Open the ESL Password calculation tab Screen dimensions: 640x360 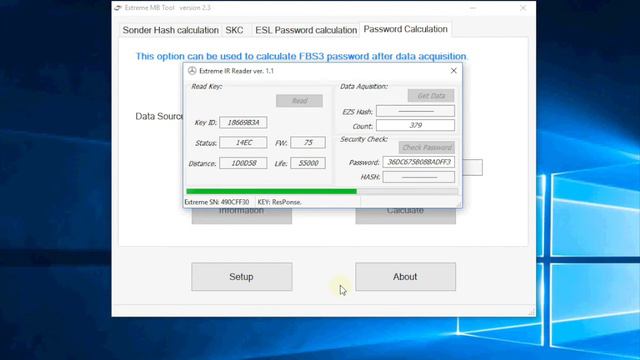coord(306,30)
